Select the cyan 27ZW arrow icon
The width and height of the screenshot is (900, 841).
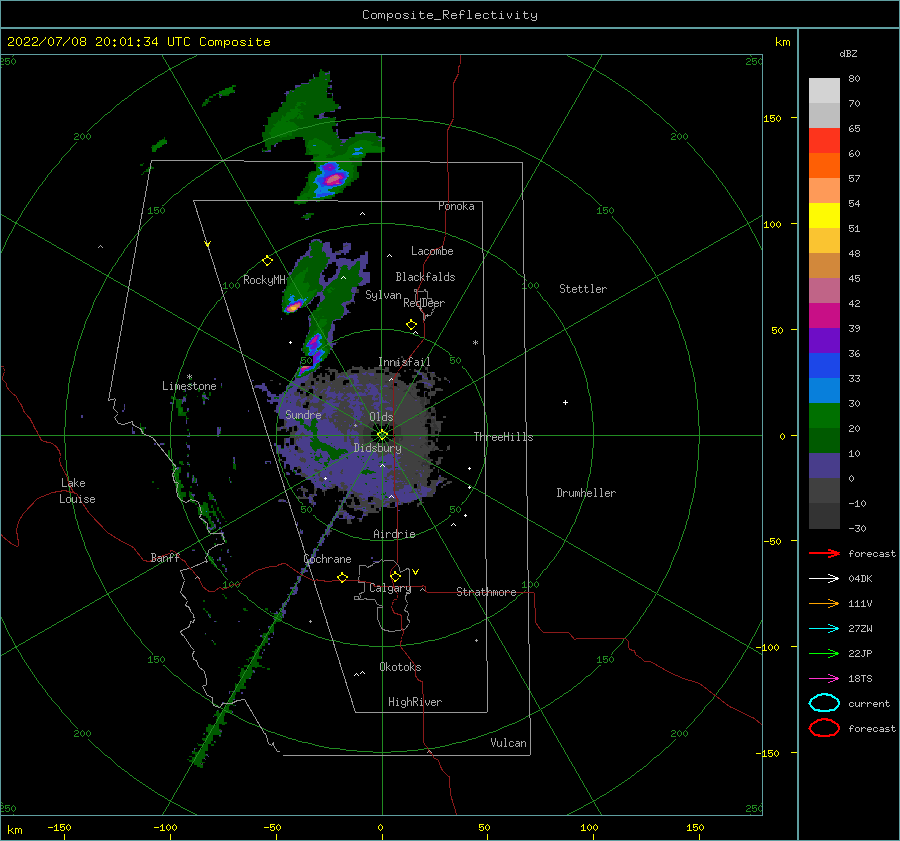point(824,629)
